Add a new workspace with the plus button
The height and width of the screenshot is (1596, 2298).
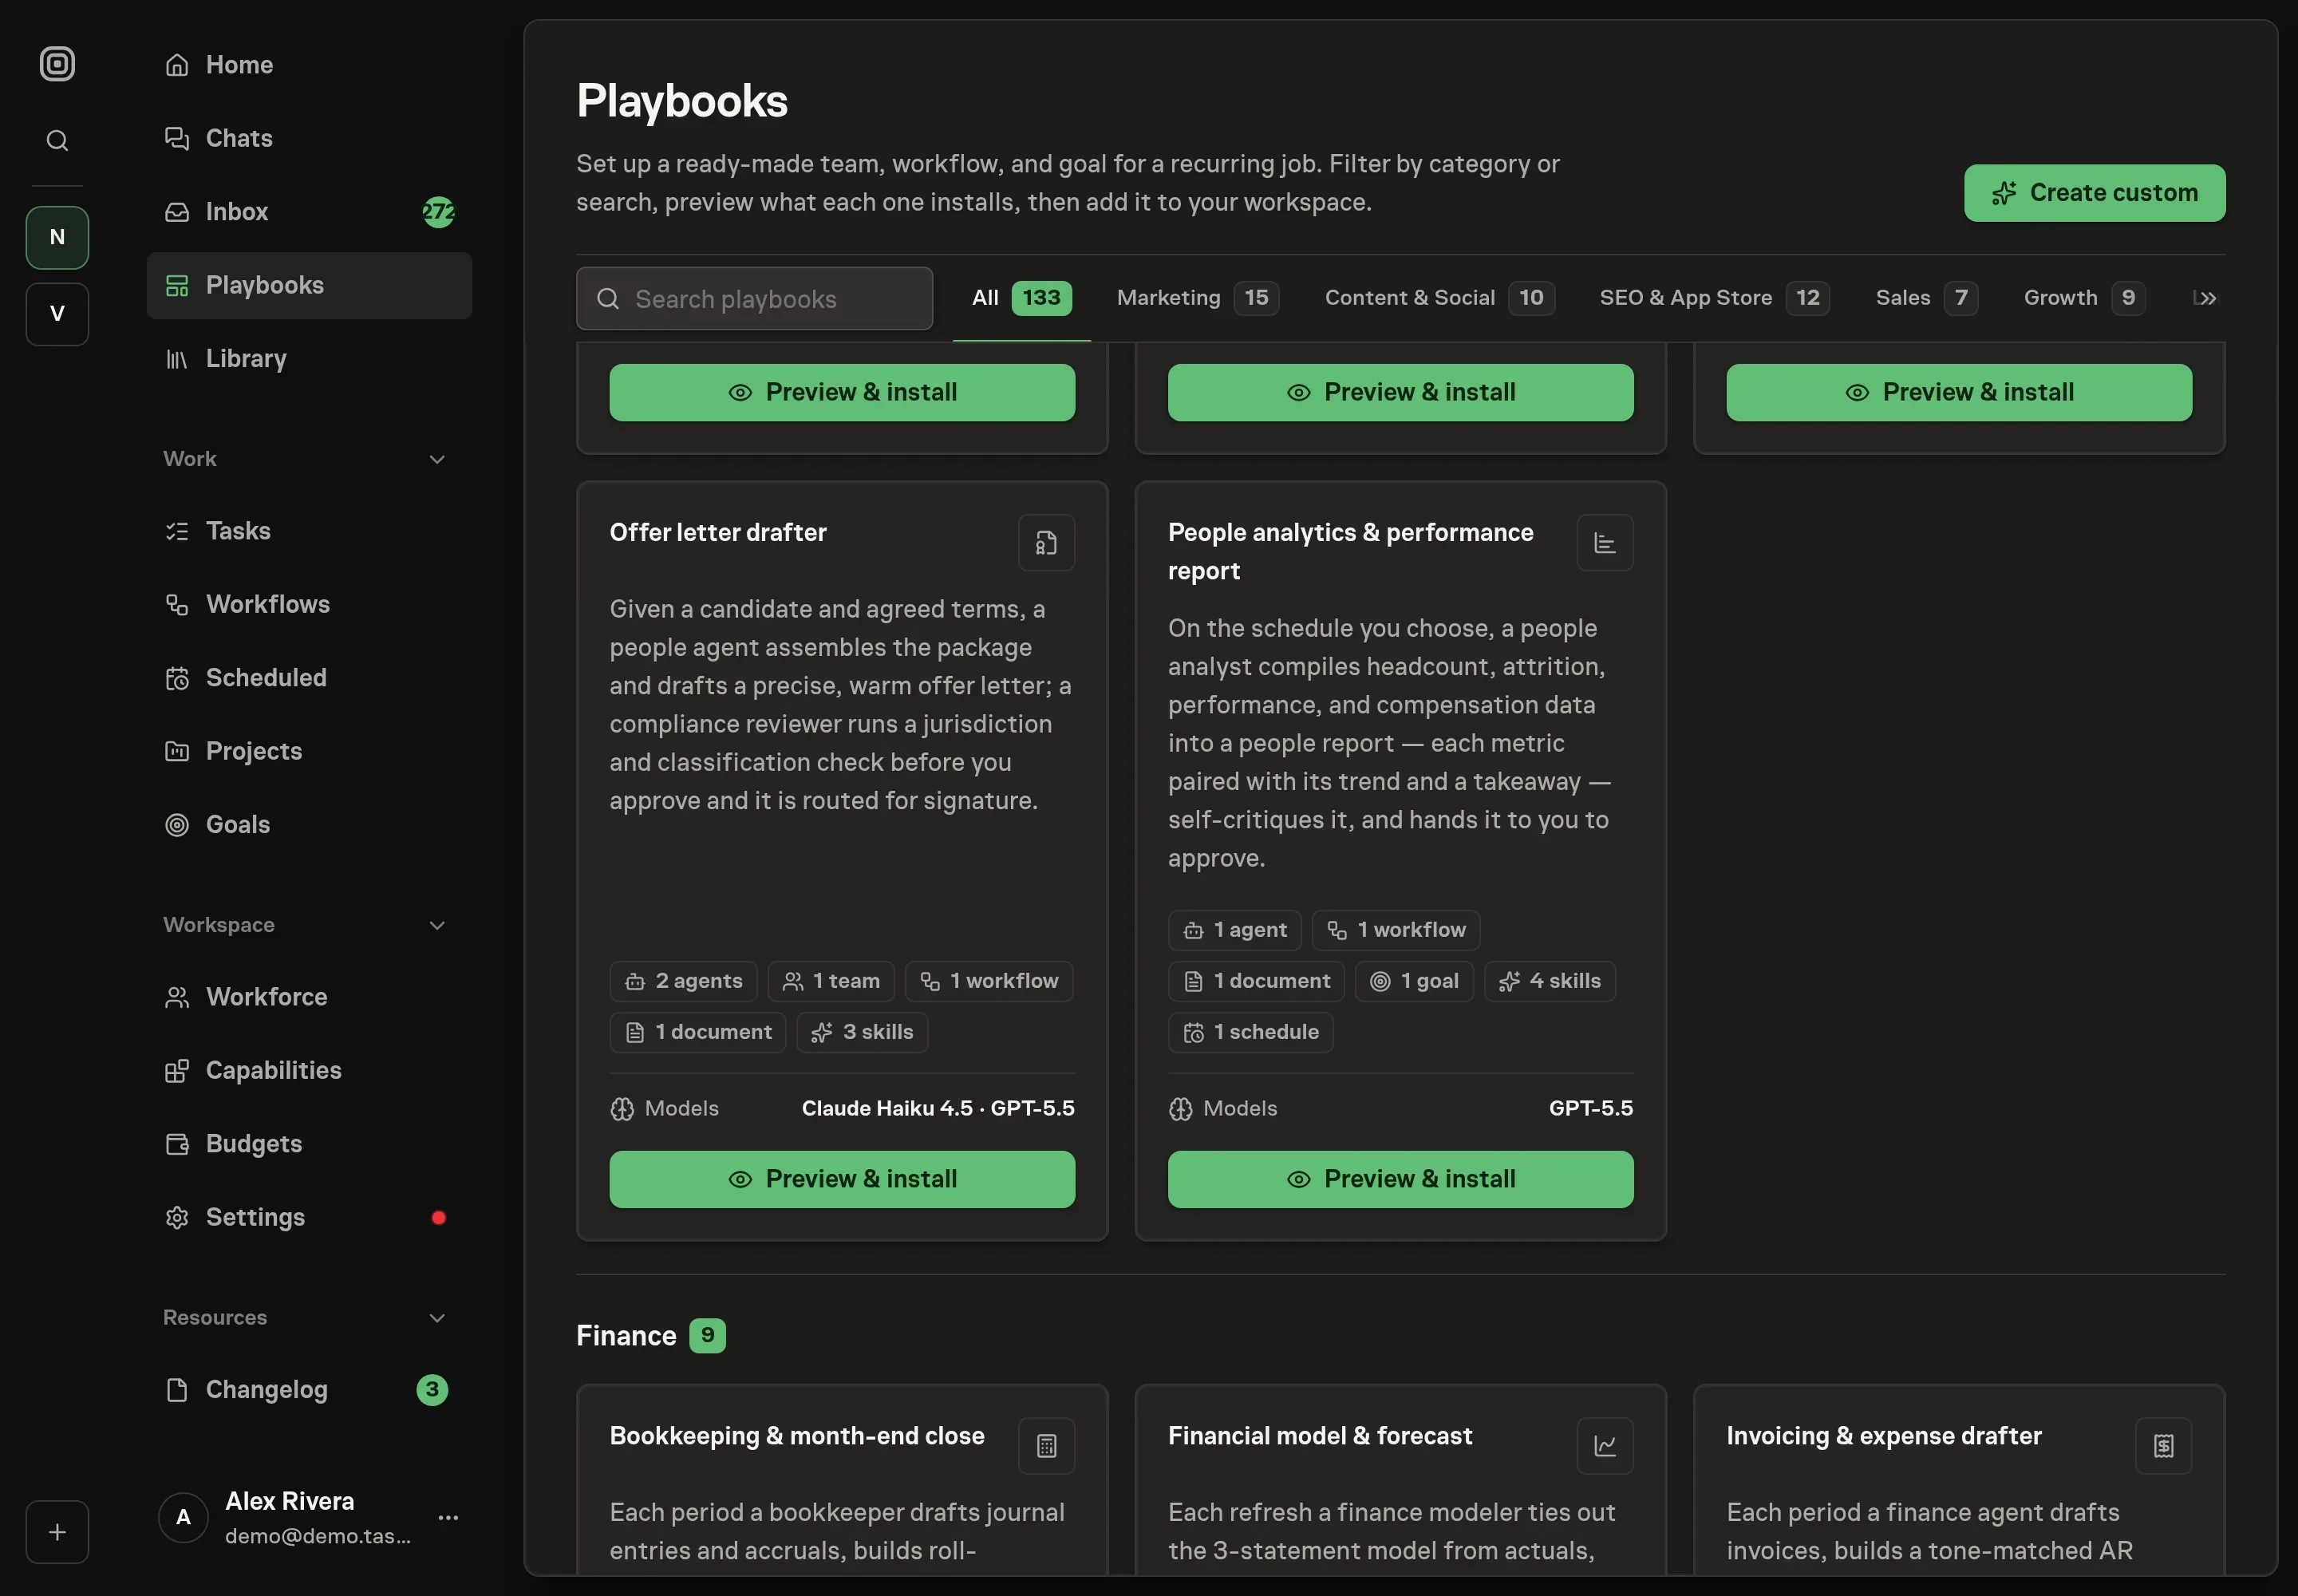(57, 1531)
